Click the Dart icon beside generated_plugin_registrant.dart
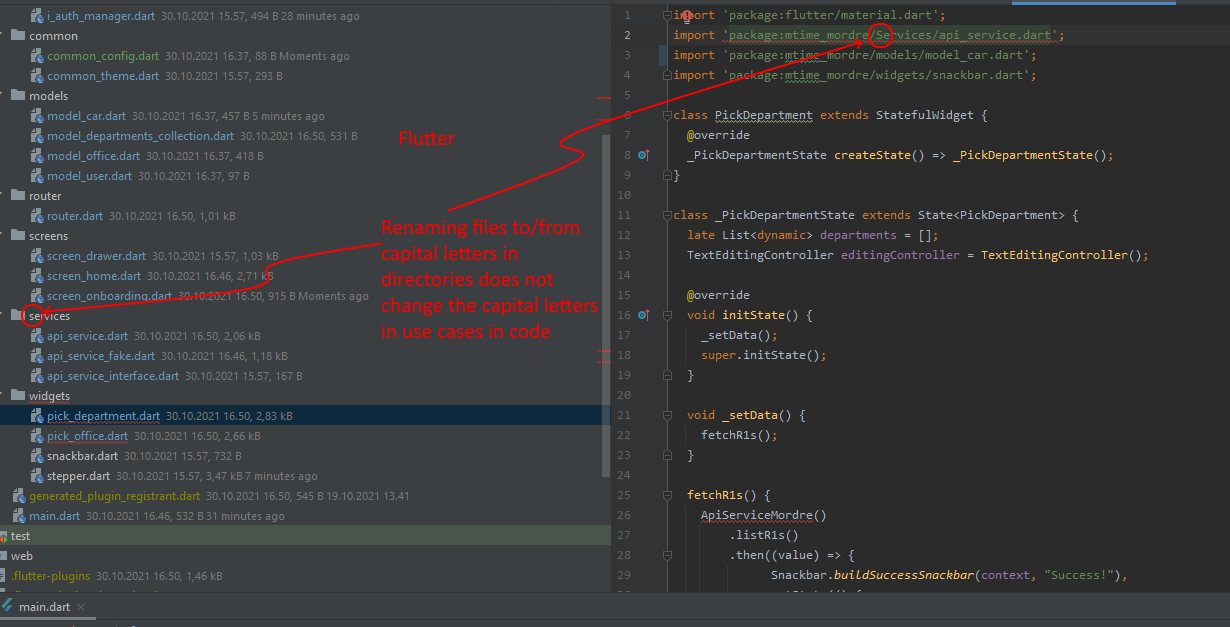 coord(18,495)
